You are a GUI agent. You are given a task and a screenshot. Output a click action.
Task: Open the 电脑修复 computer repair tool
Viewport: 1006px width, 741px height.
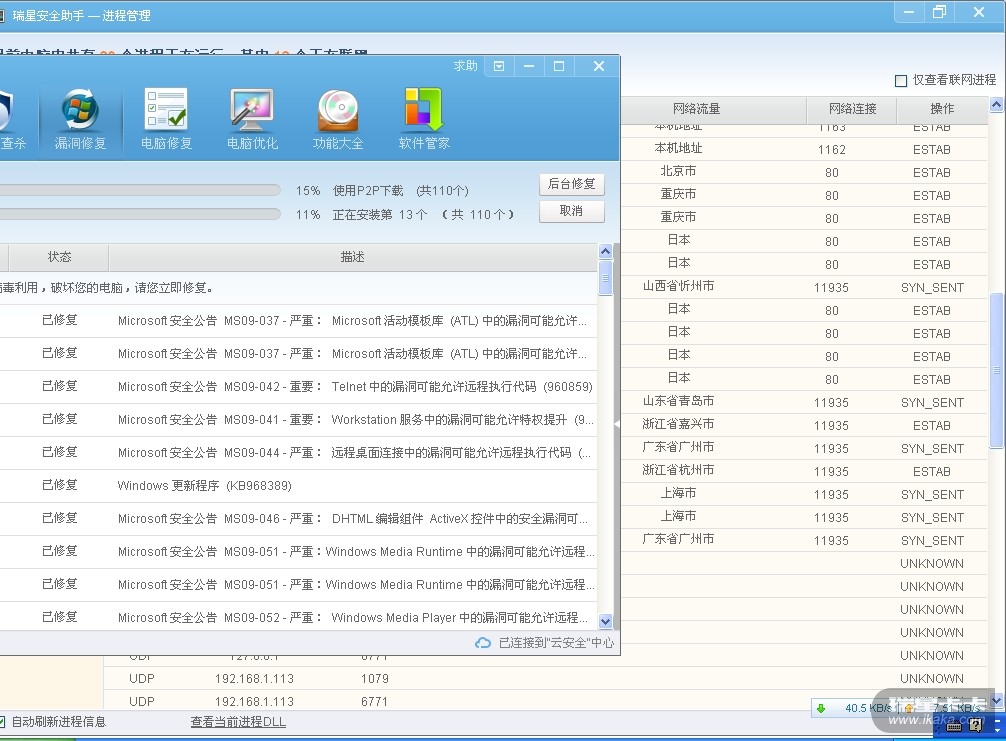point(166,119)
